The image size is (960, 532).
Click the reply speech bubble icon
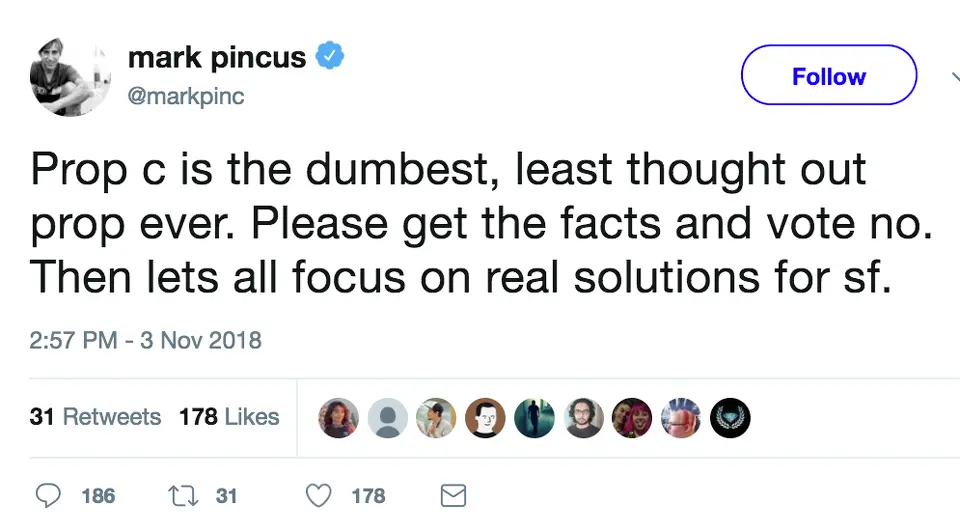(x=48, y=495)
